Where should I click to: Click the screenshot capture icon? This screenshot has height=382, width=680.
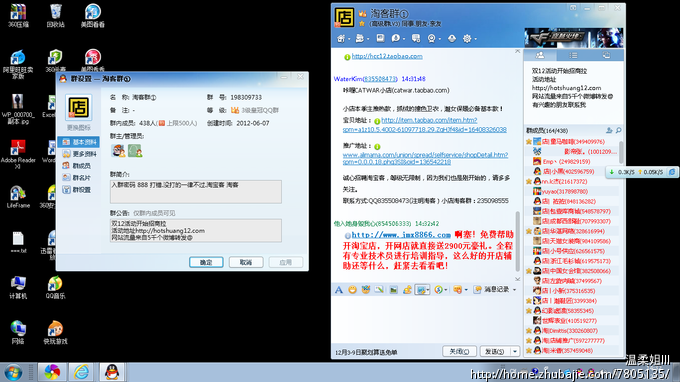[x=420, y=290]
